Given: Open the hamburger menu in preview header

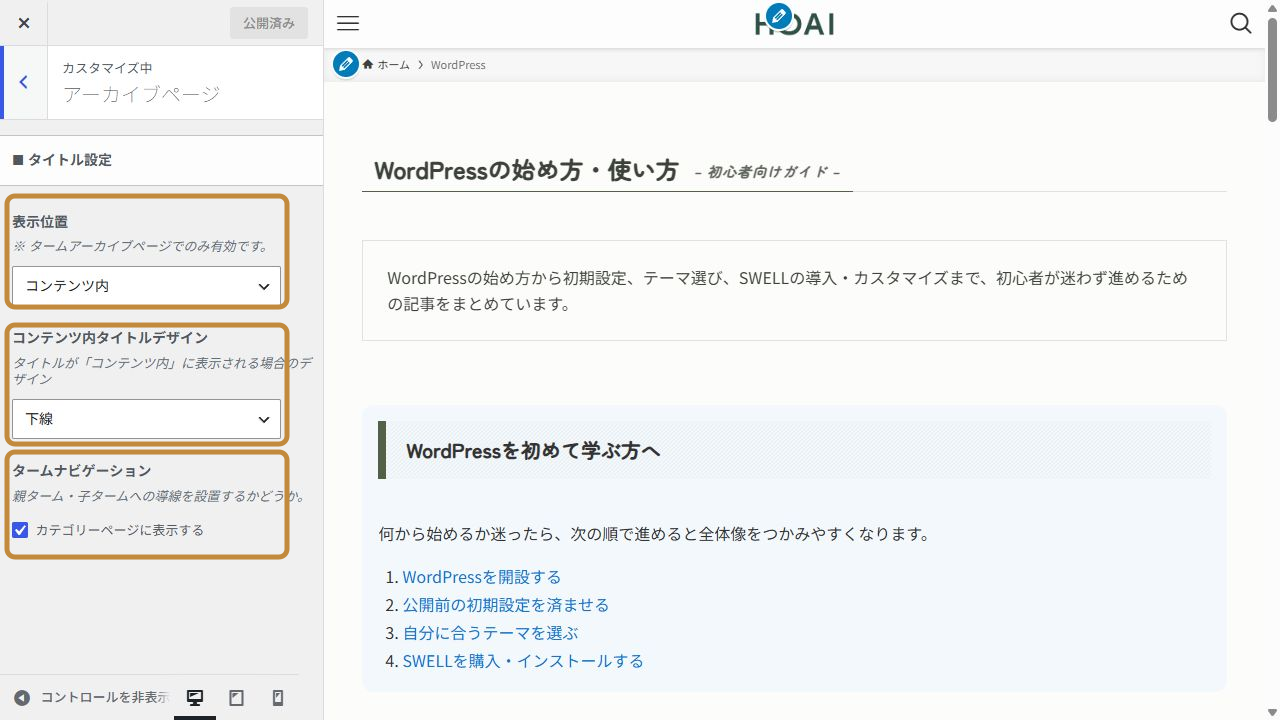Looking at the screenshot, I should pyautogui.click(x=348, y=24).
